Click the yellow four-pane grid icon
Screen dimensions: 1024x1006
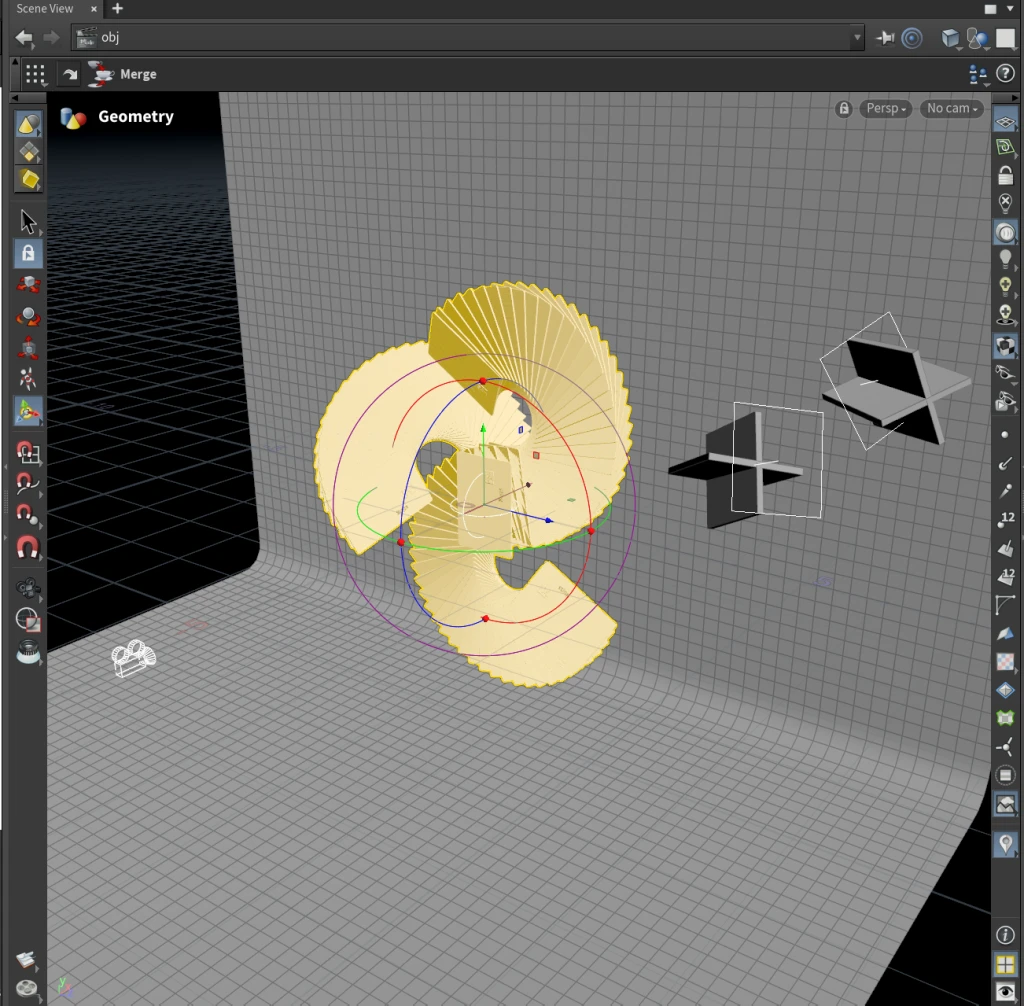[x=1006, y=964]
